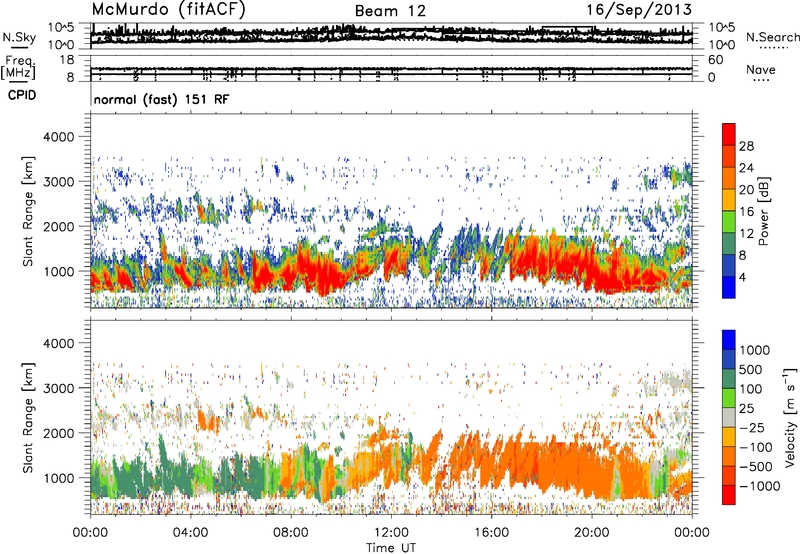Click the 08:00 time axis label

291,533
